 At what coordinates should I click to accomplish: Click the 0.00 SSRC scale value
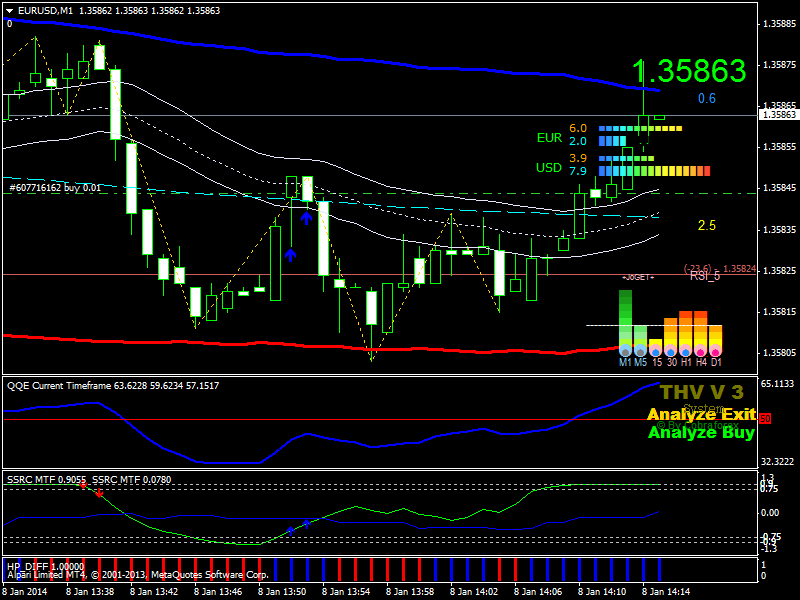pyautogui.click(x=770, y=513)
